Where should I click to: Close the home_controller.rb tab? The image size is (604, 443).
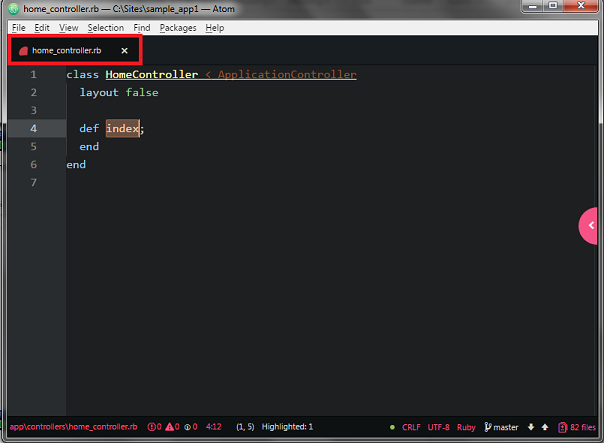coord(124,50)
